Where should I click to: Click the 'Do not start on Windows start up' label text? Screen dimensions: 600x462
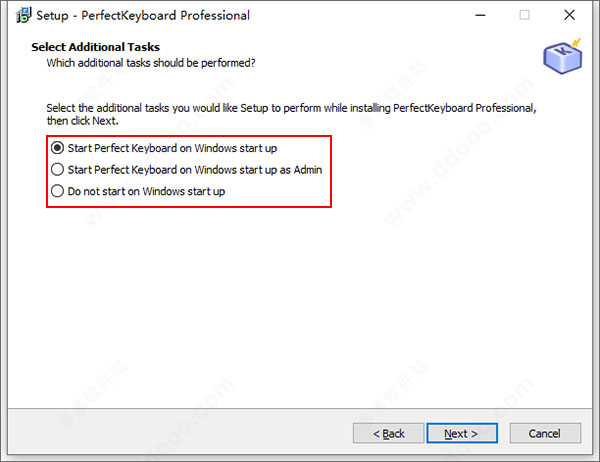pyautogui.click(x=146, y=191)
